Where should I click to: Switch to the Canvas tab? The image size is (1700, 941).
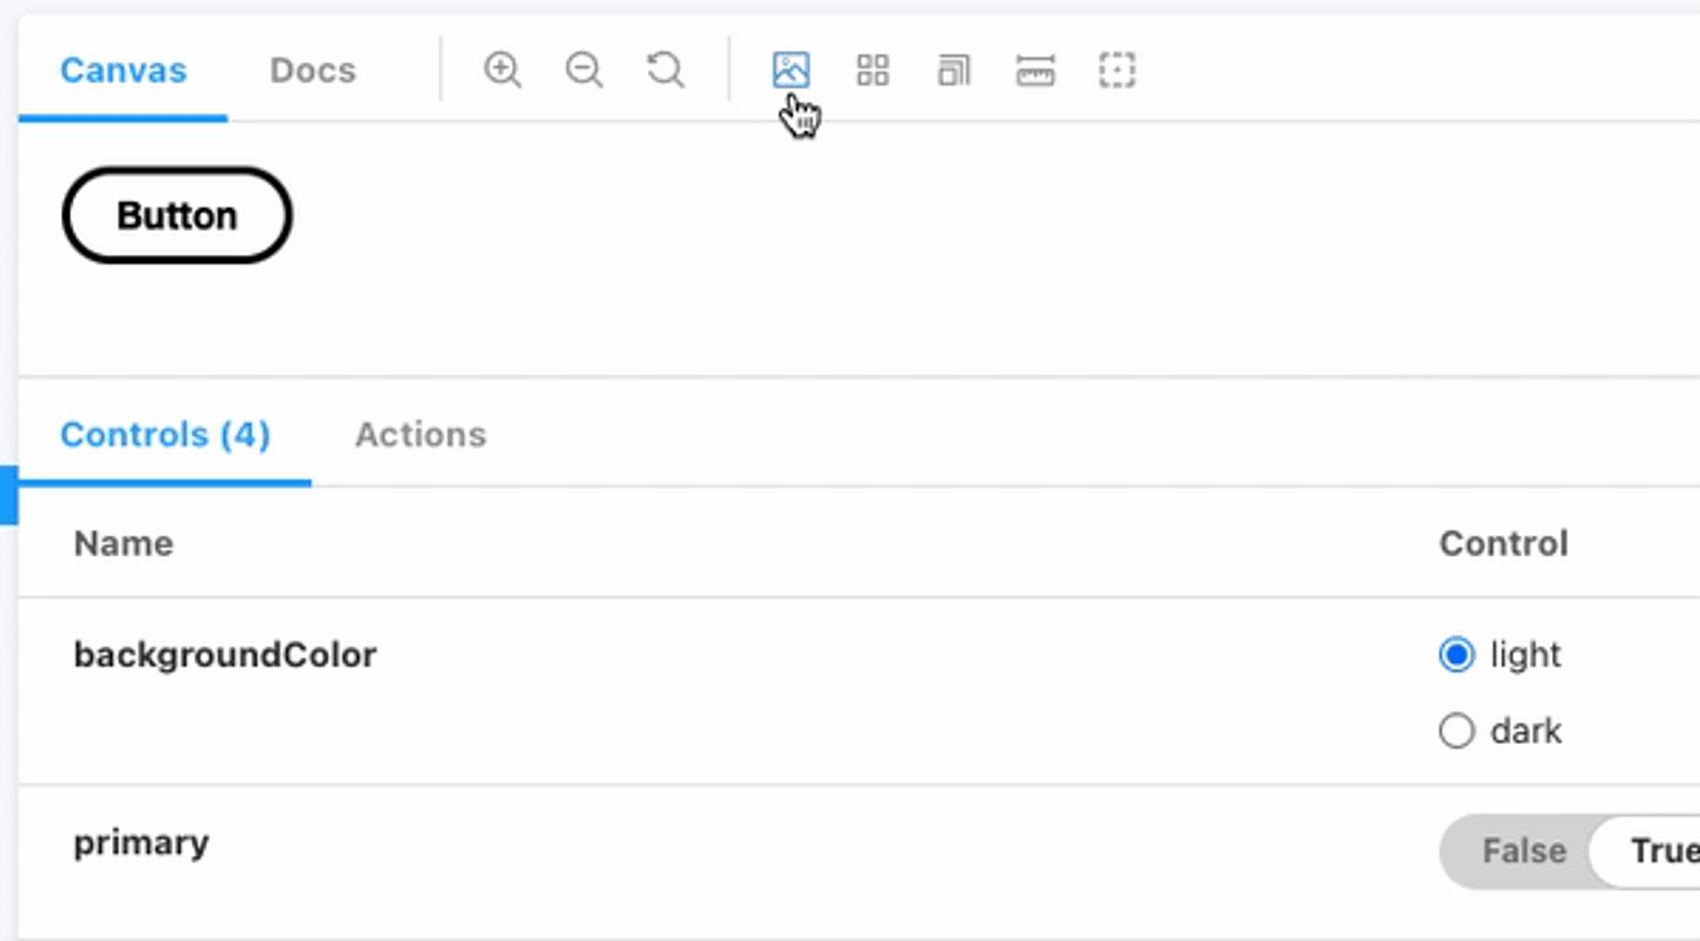point(123,70)
